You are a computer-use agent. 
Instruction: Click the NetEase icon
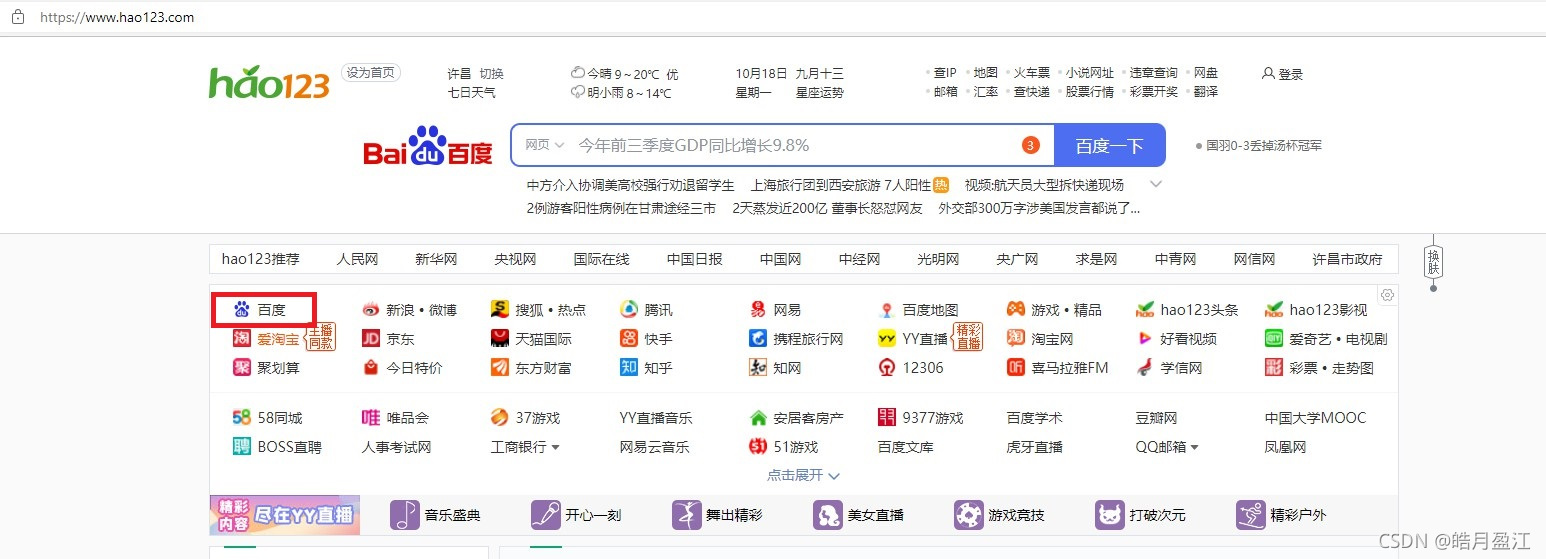[757, 310]
